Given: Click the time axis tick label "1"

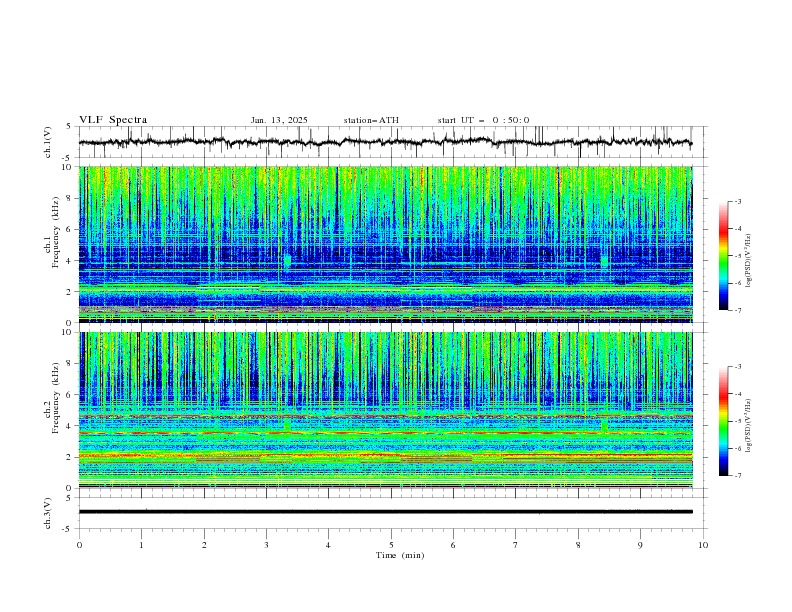Looking at the screenshot, I should pos(141,545).
